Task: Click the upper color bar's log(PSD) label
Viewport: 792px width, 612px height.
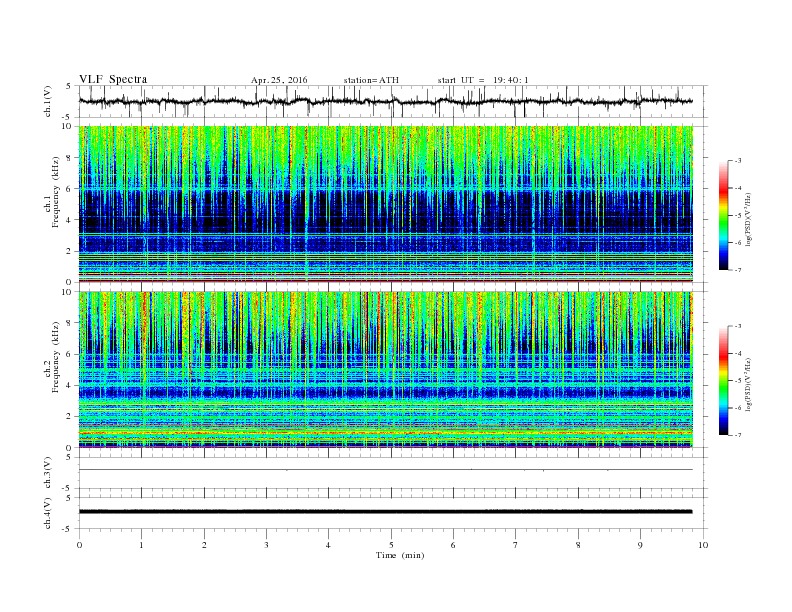Action: click(x=749, y=220)
